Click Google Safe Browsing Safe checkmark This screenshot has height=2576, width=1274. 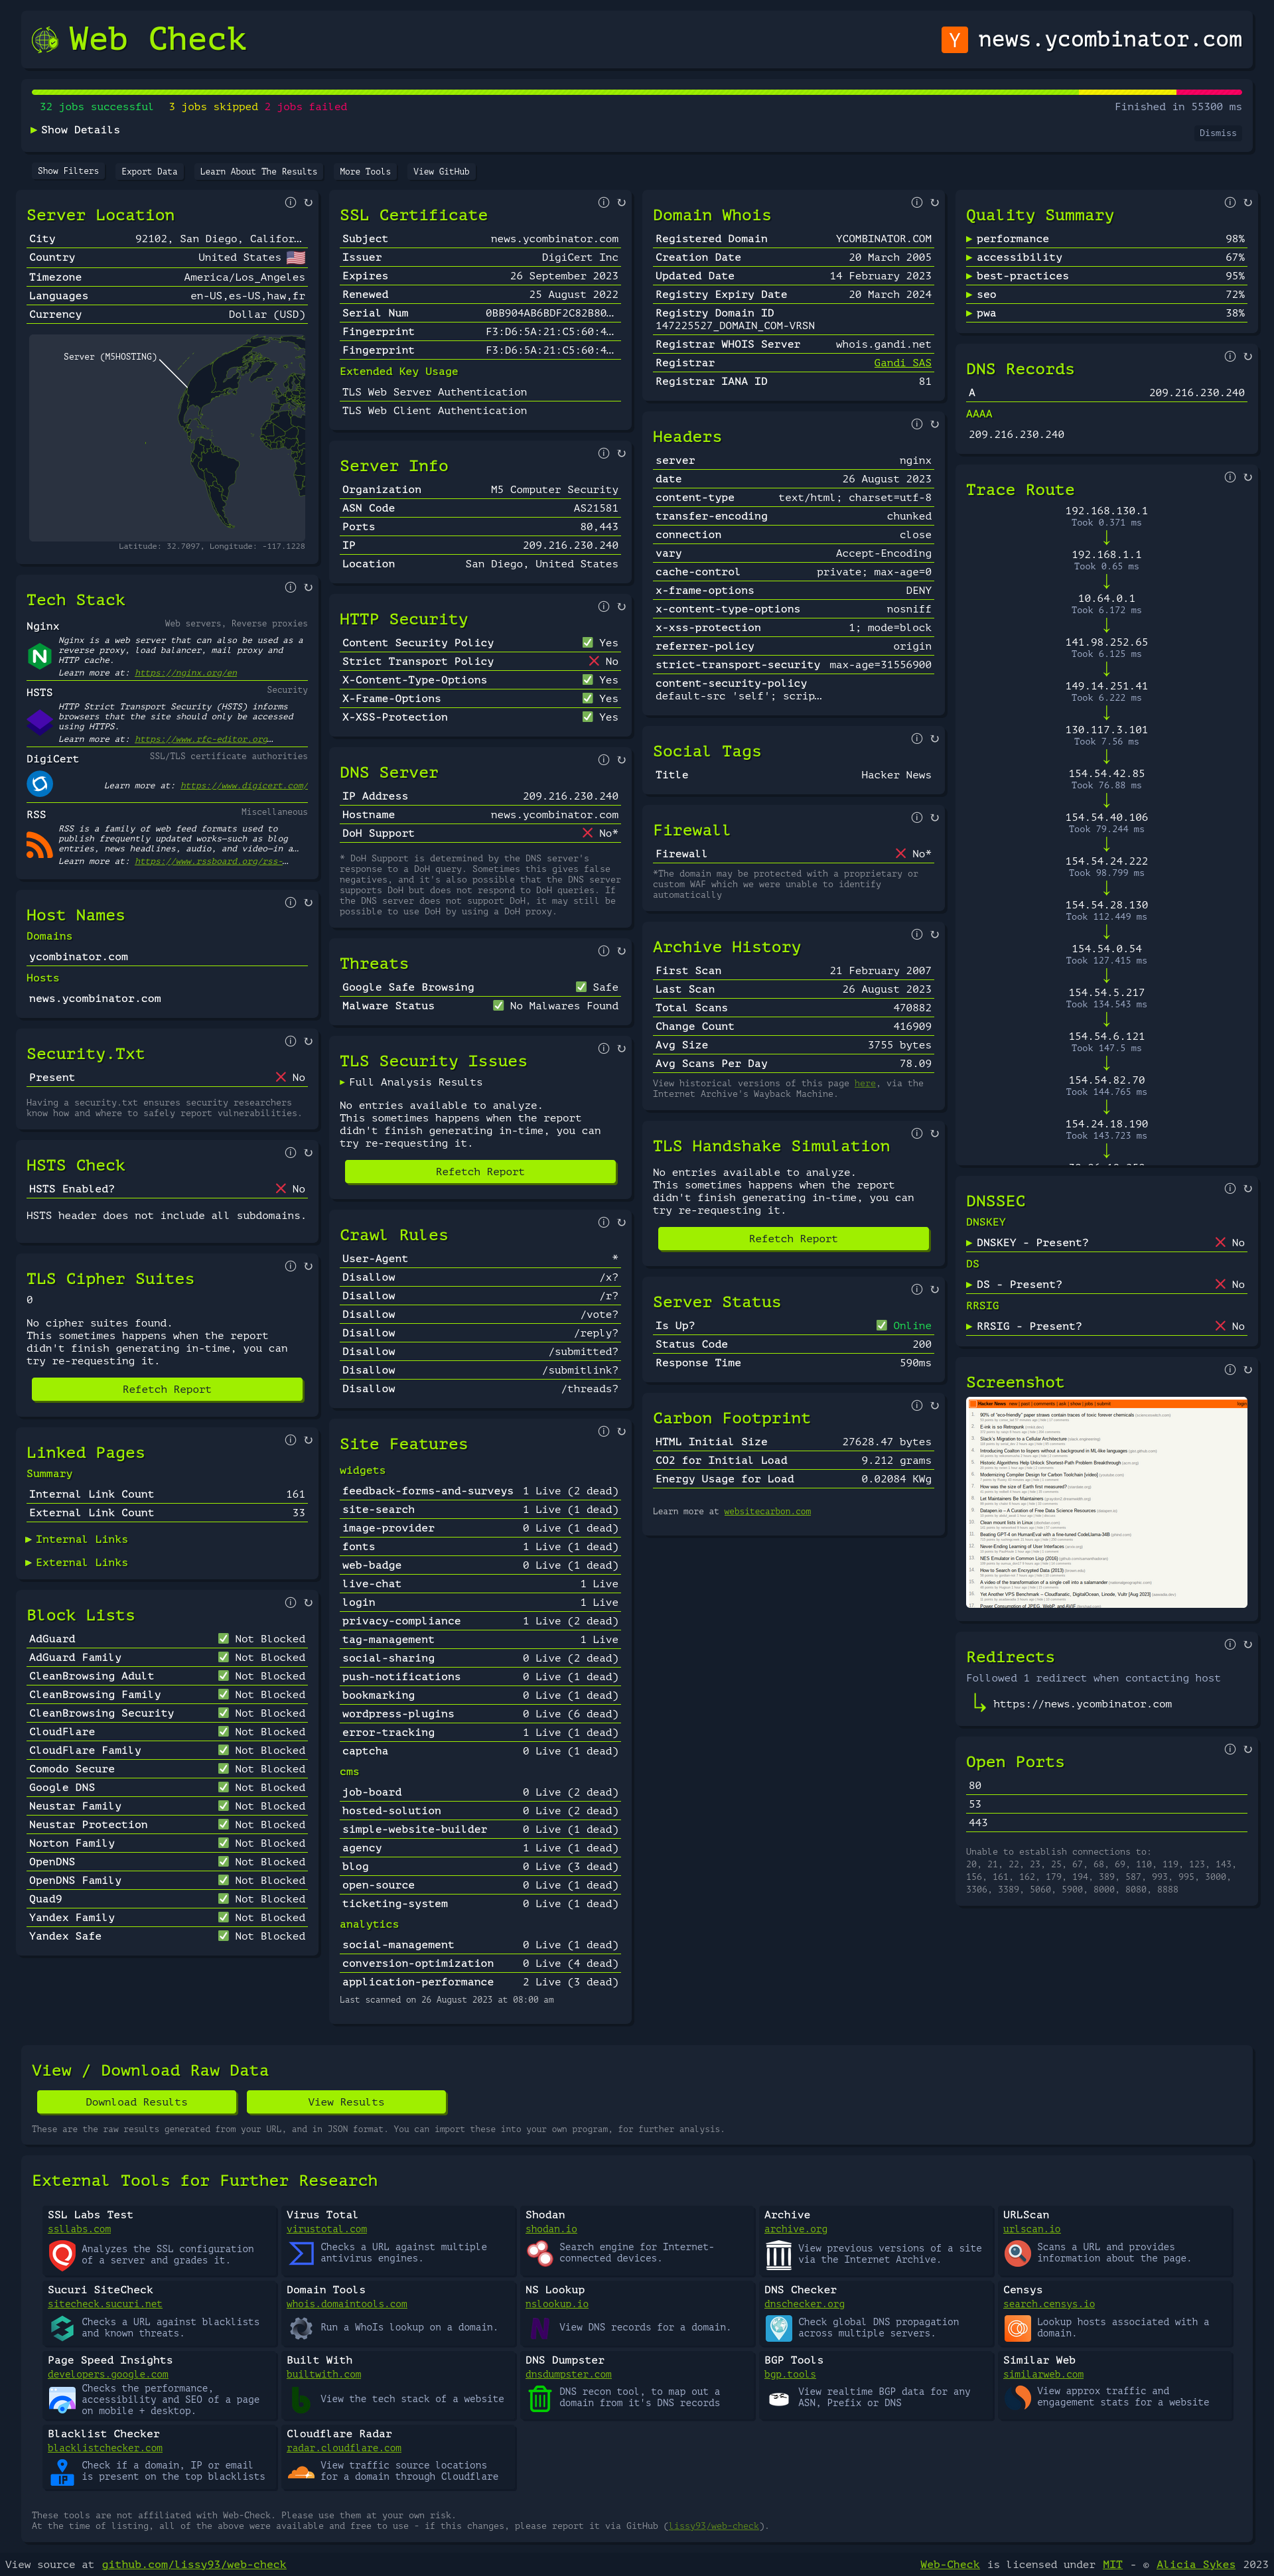tap(581, 987)
